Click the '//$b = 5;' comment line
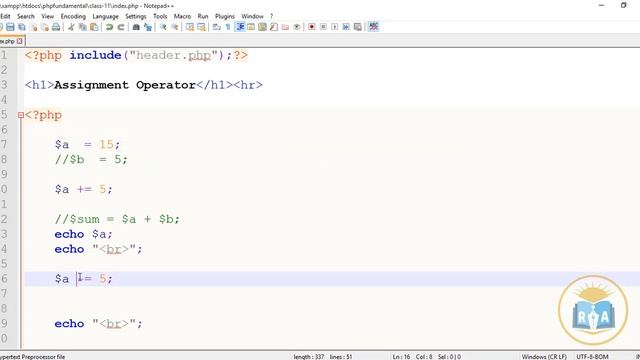 point(91,159)
